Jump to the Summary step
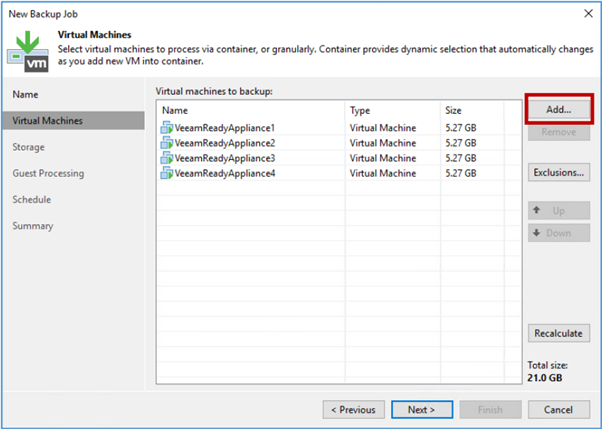 click(x=33, y=226)
